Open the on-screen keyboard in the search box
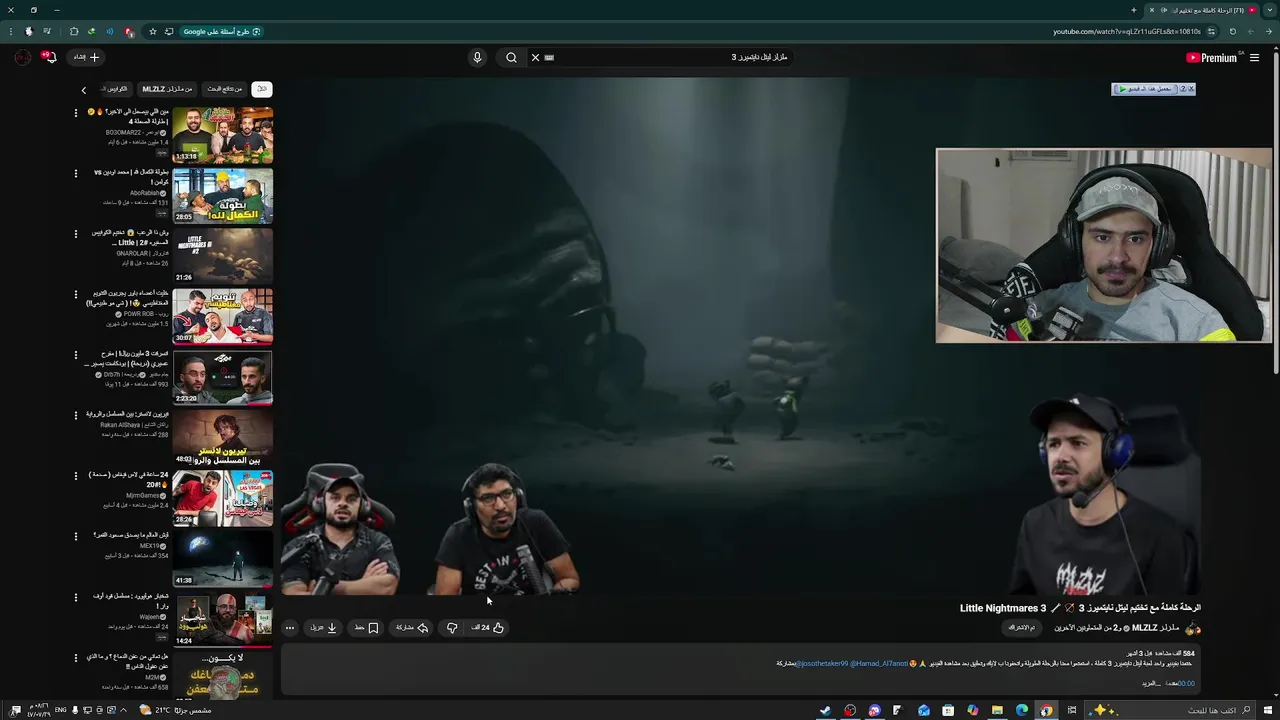Screen dimensions: 1280x720 pyautogui.click(x=549, y=58)
